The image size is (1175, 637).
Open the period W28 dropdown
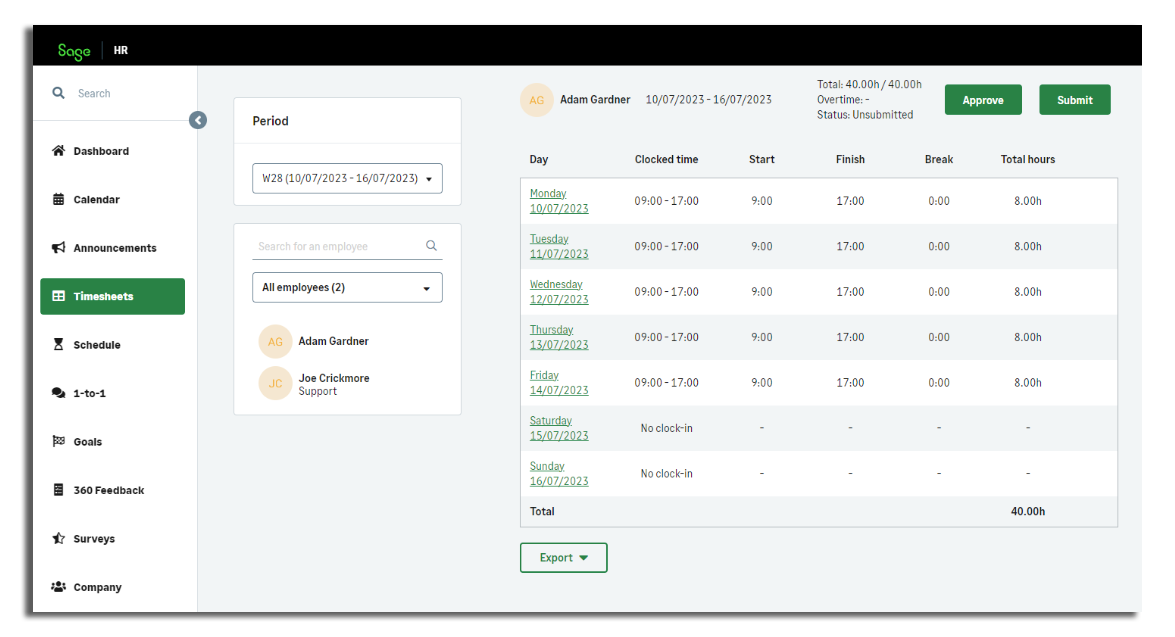pyautogui.click(x=347, y=178)
